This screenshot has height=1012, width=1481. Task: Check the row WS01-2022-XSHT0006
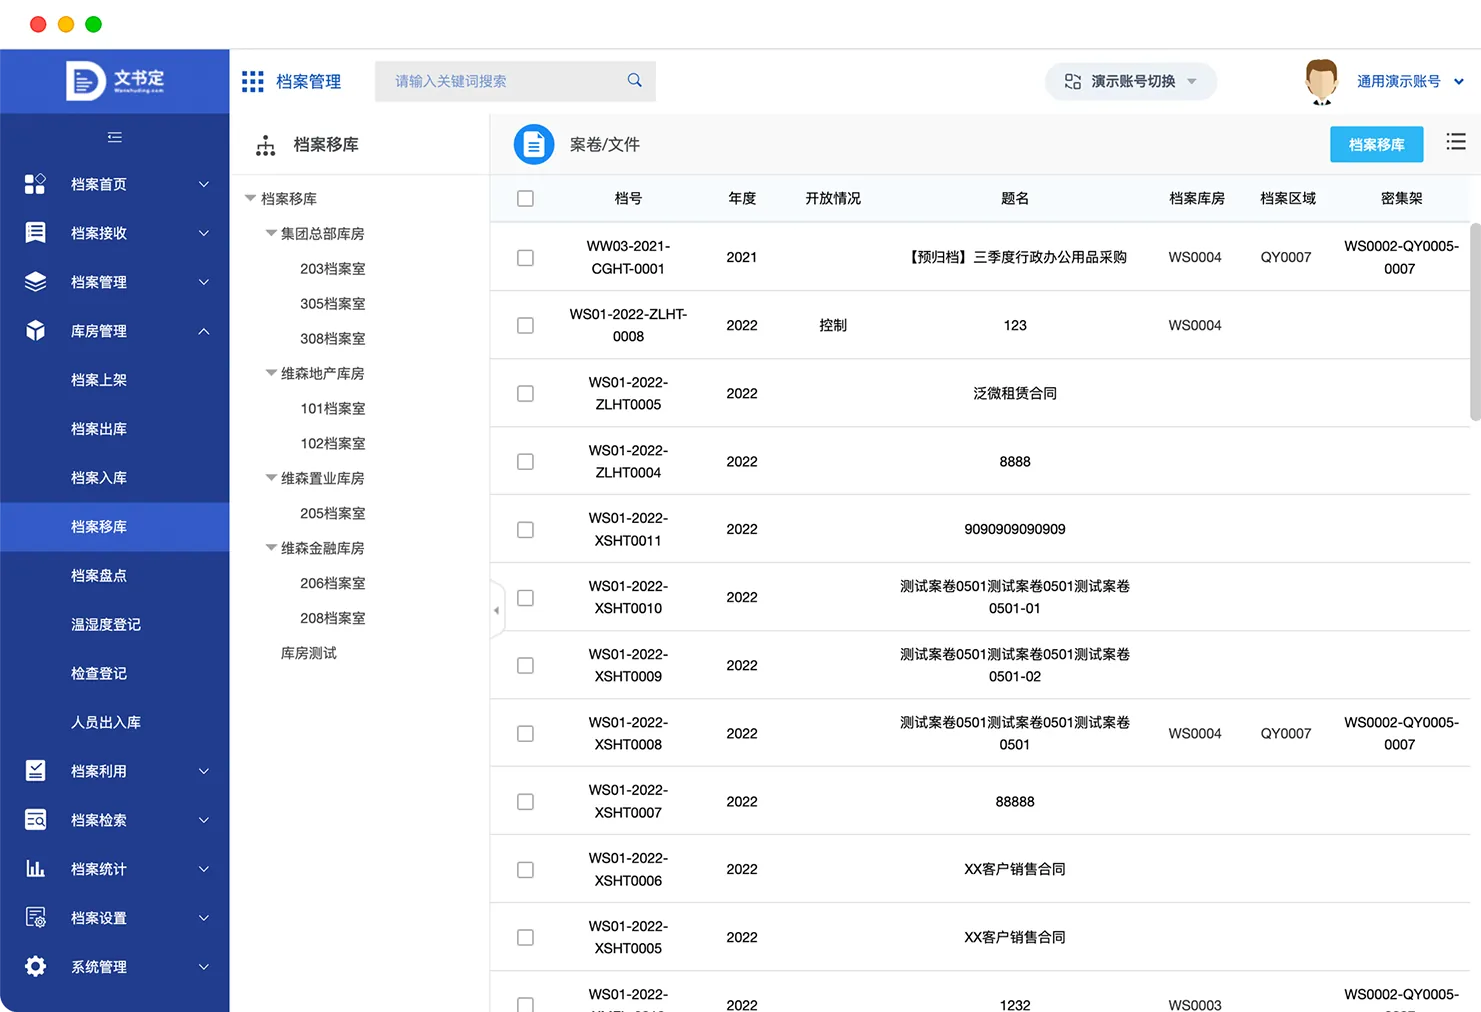pos(525,870)
